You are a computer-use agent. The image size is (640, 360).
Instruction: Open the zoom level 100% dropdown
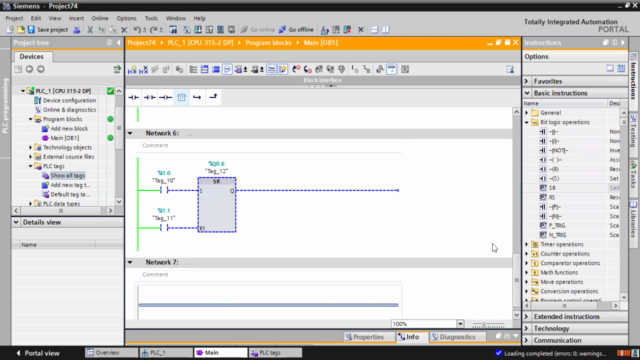(460, 324)
